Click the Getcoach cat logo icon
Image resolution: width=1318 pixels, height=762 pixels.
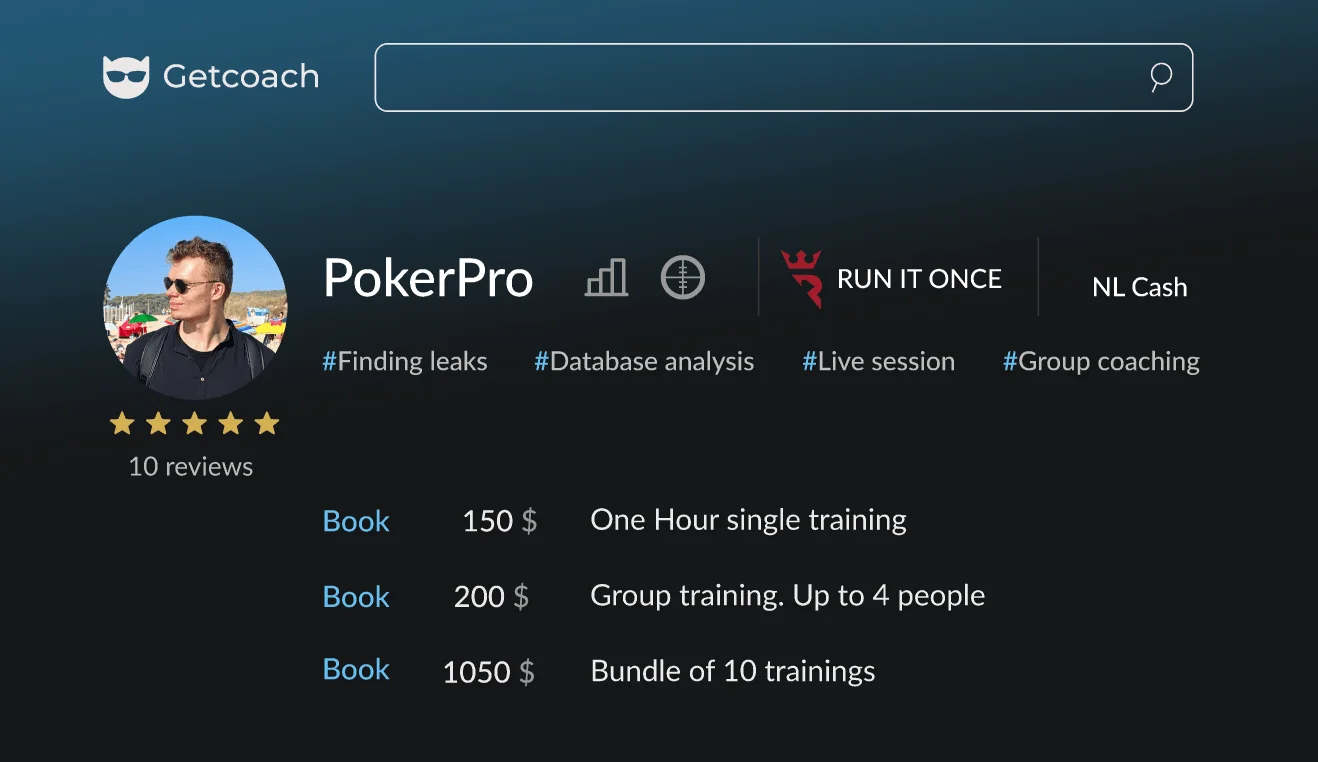126,77
